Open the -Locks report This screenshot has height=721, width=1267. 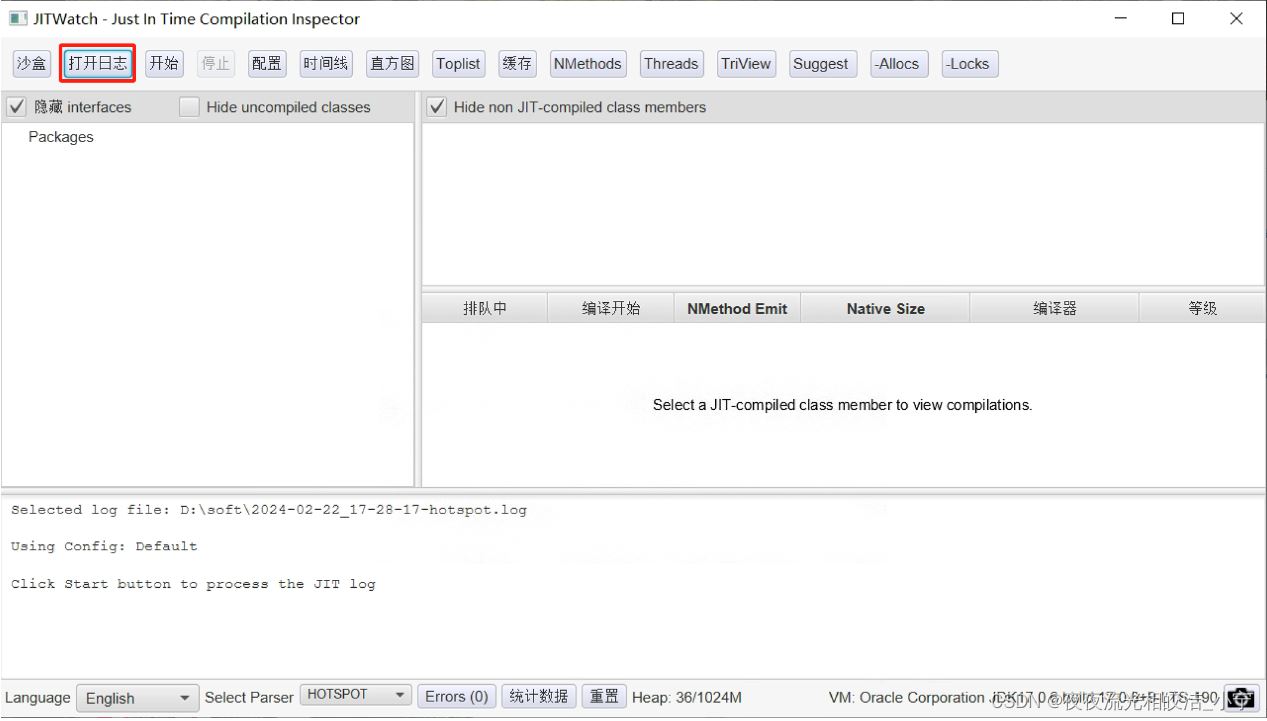[x=969, y=64]
